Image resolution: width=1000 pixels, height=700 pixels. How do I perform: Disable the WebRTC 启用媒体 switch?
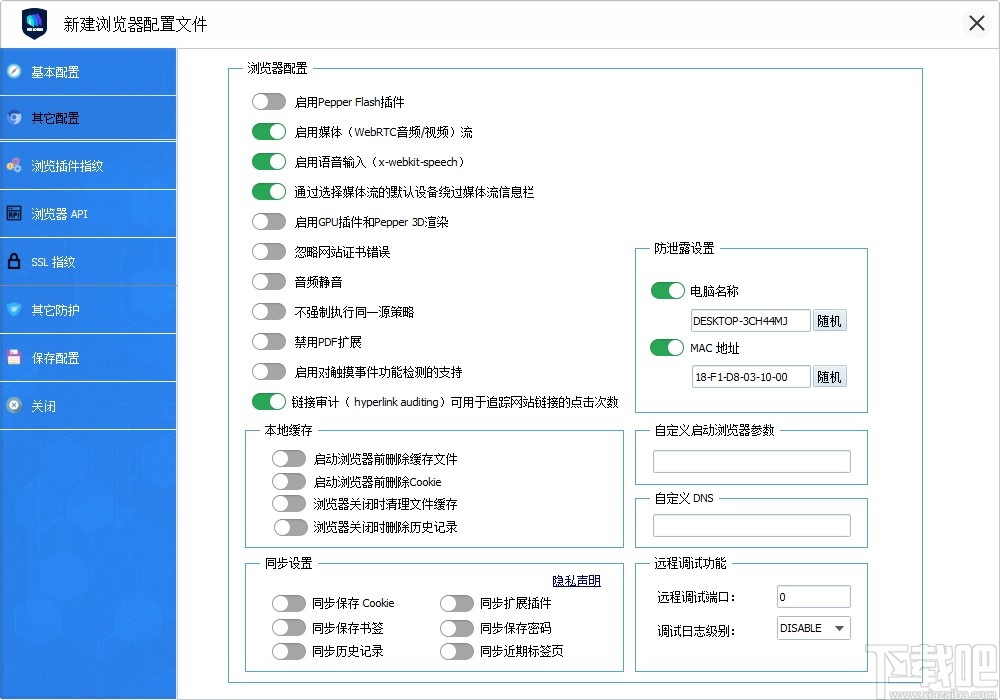(x=269, y=131)
